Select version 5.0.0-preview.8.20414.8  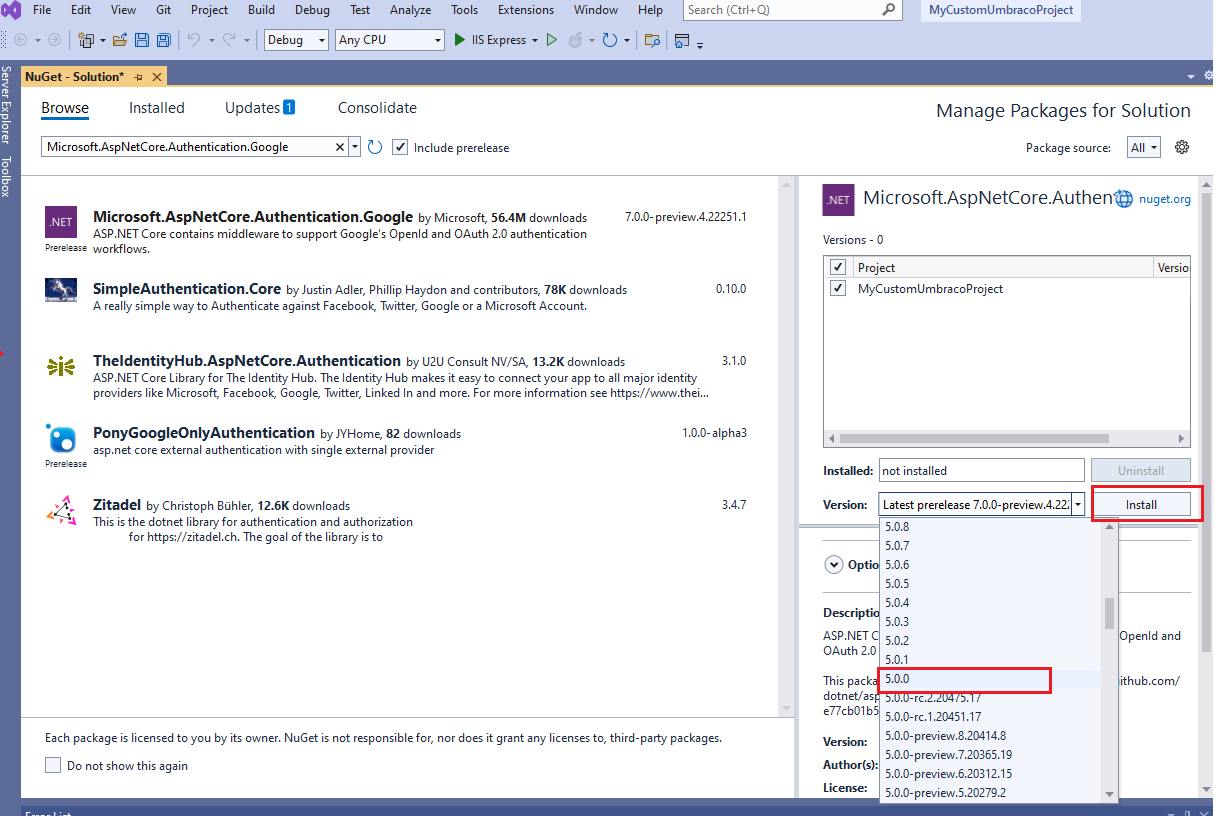[990, 735]
